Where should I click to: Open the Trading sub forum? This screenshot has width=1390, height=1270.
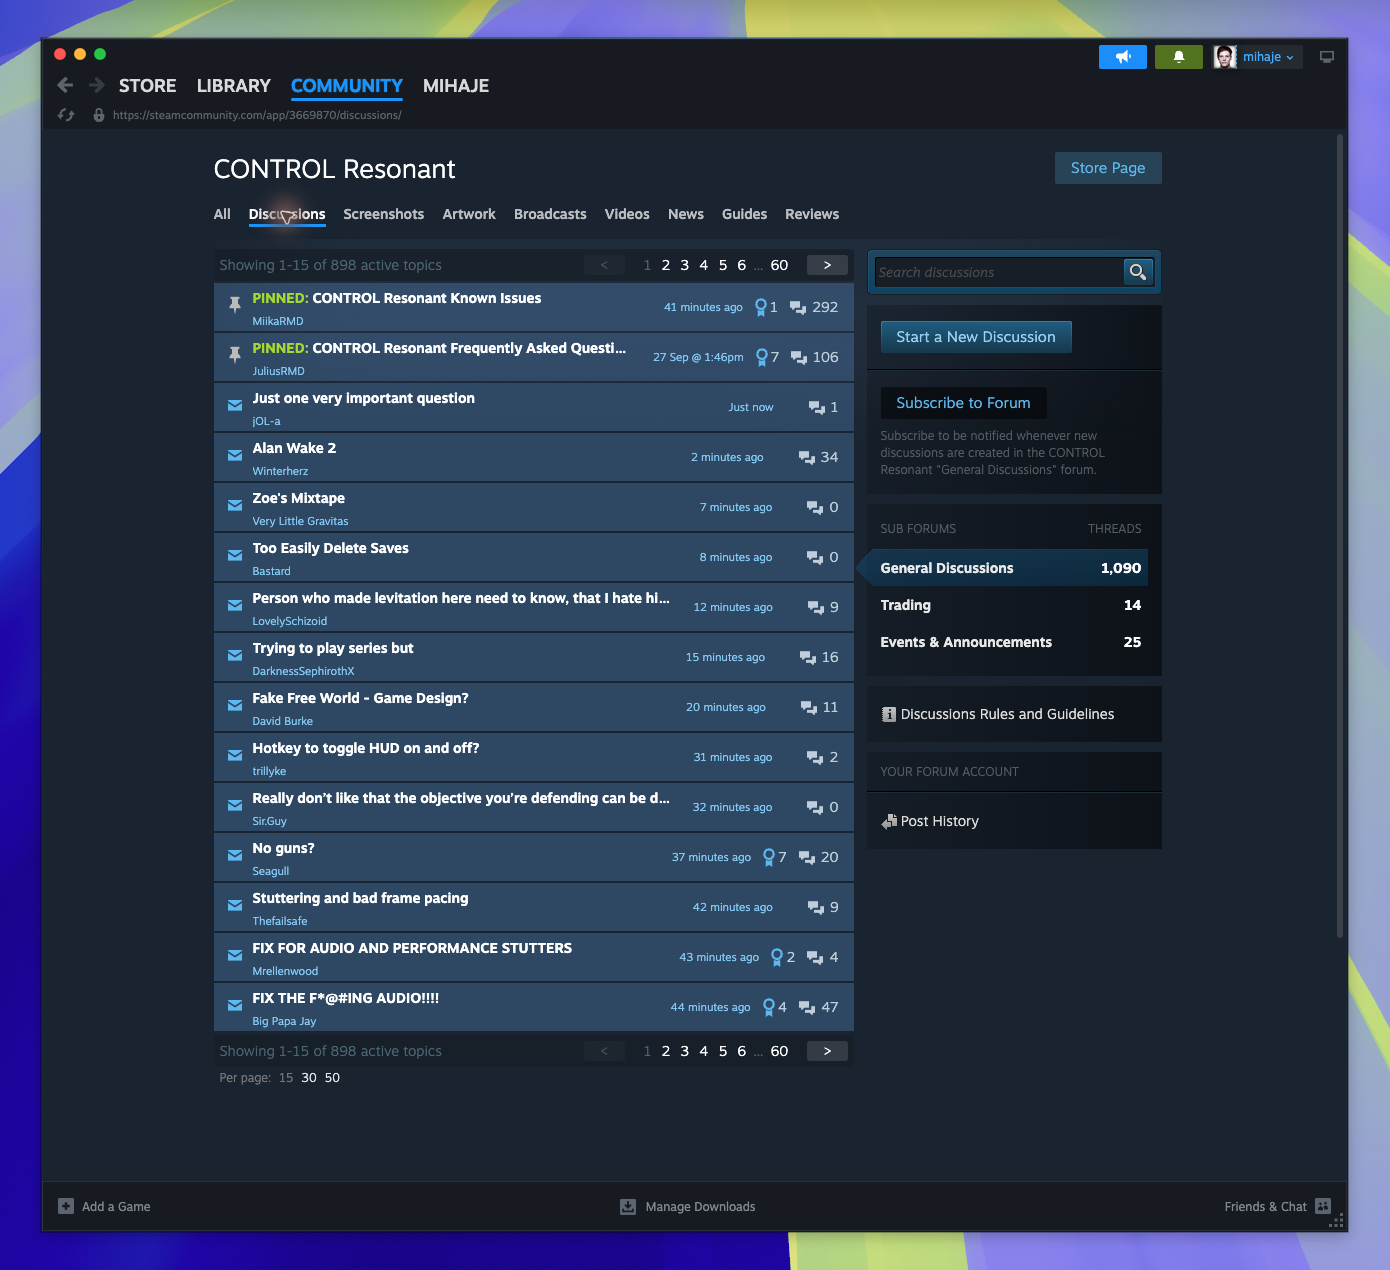(x=1011, y=605)
